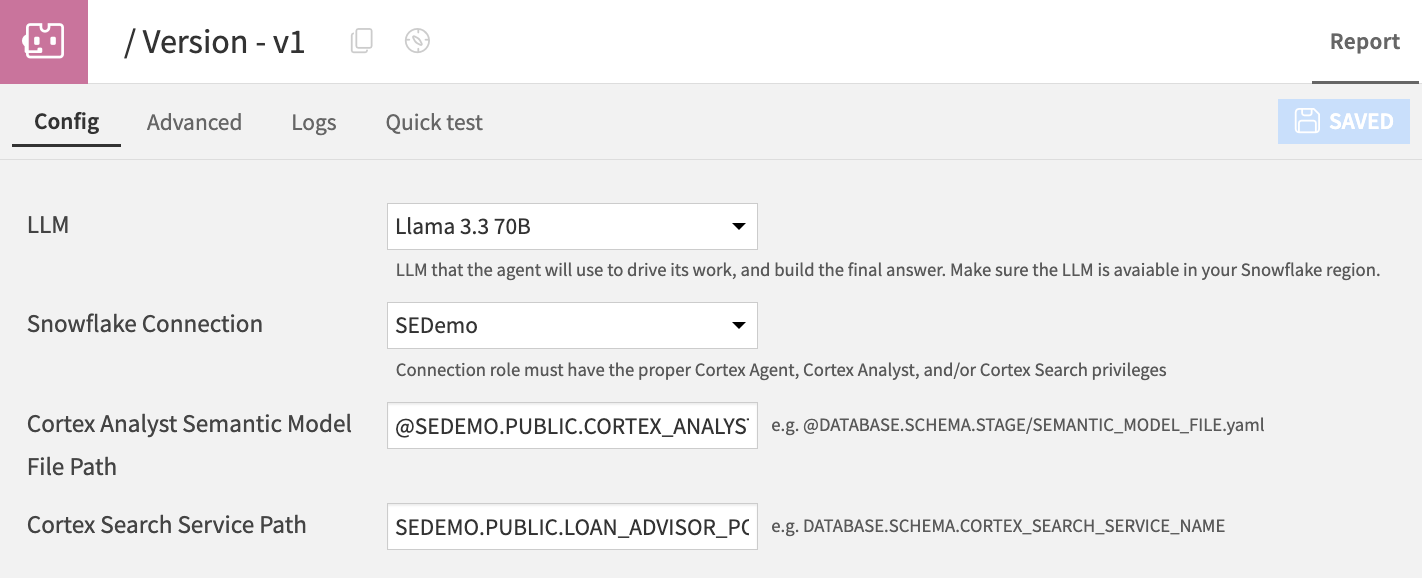Screen dimensions: 1422x578
Task: Click the LOAN_ADVISOR search service path value
Action: tap(572, 526)
